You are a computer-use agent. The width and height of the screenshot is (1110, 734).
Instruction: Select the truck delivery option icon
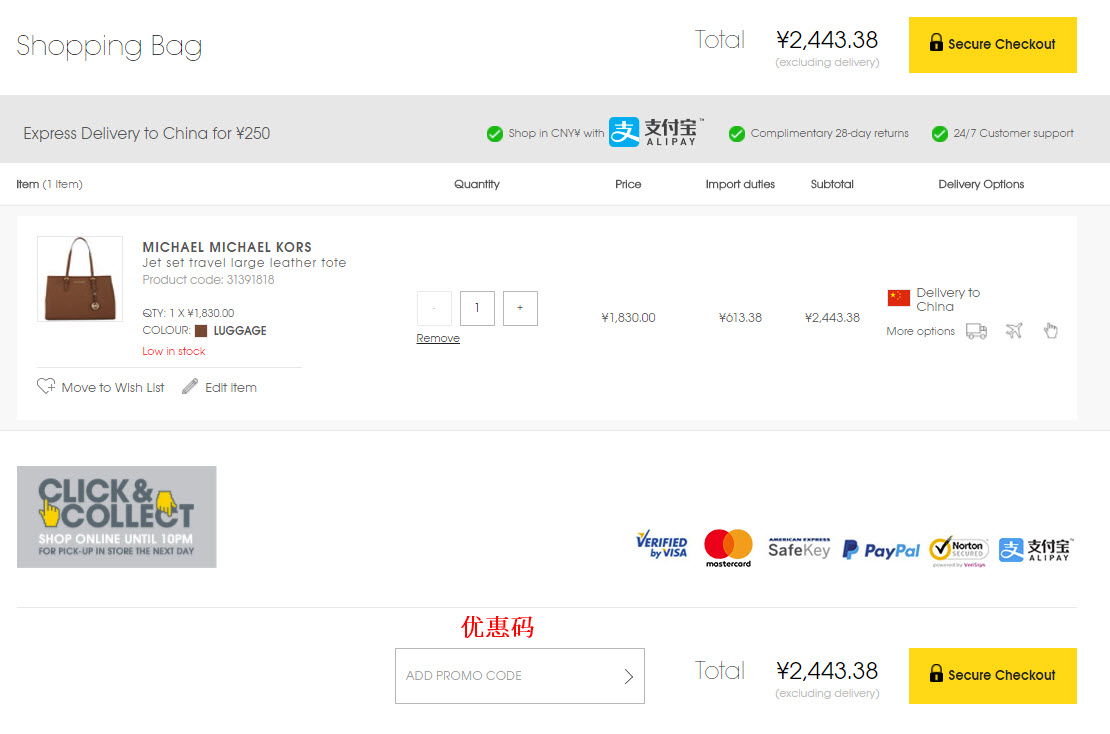click(977, 331)
